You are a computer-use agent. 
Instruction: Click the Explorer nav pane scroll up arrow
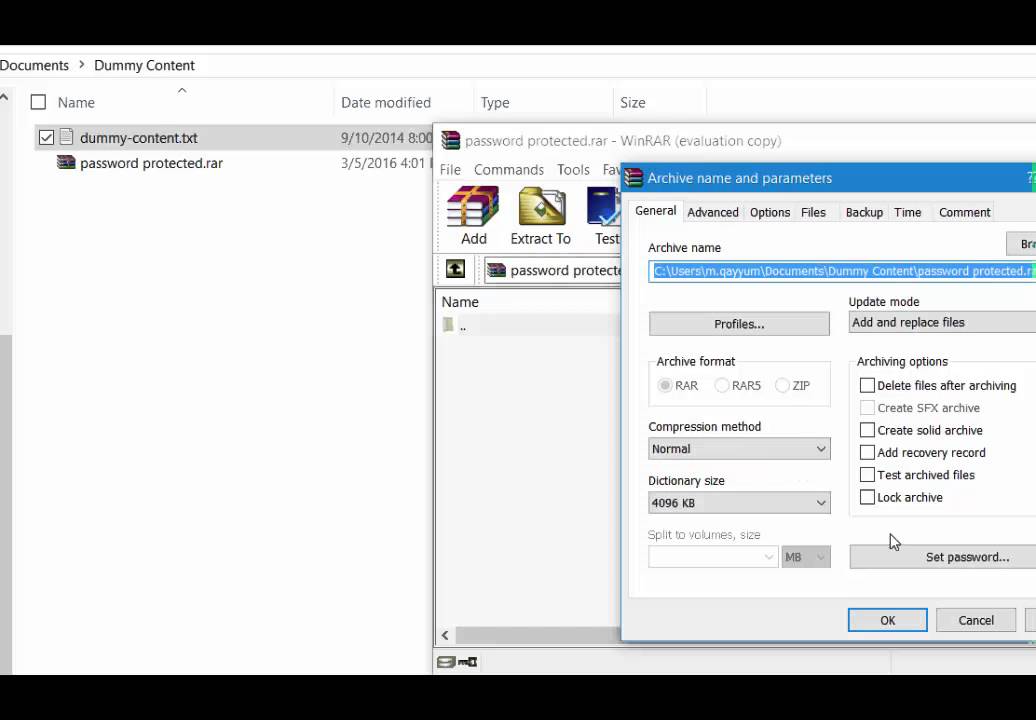click(x=4, y=97)
